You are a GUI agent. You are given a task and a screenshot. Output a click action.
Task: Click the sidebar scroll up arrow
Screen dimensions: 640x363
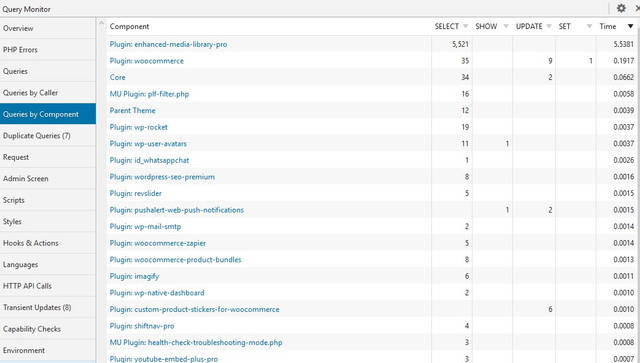102,23
